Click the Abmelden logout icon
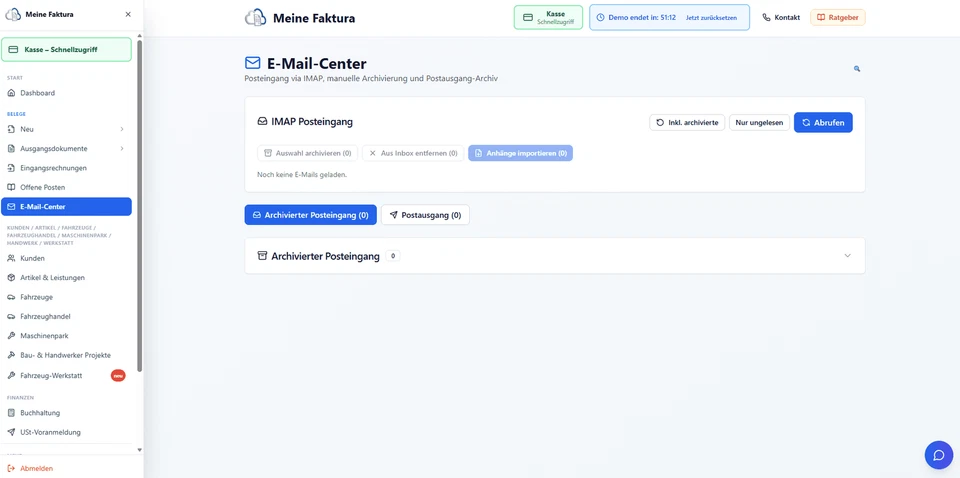The height and width of the screenshot is (478, 960). tap(11, 468)
